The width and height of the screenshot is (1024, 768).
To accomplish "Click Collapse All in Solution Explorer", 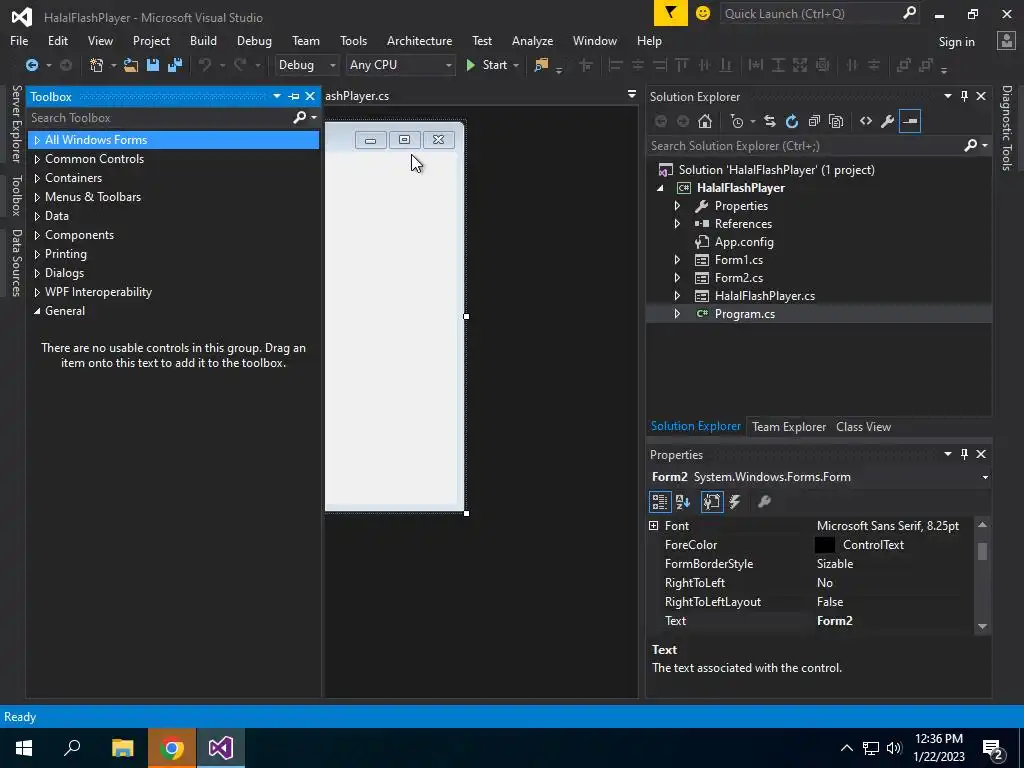I will (x=814, y=121).
